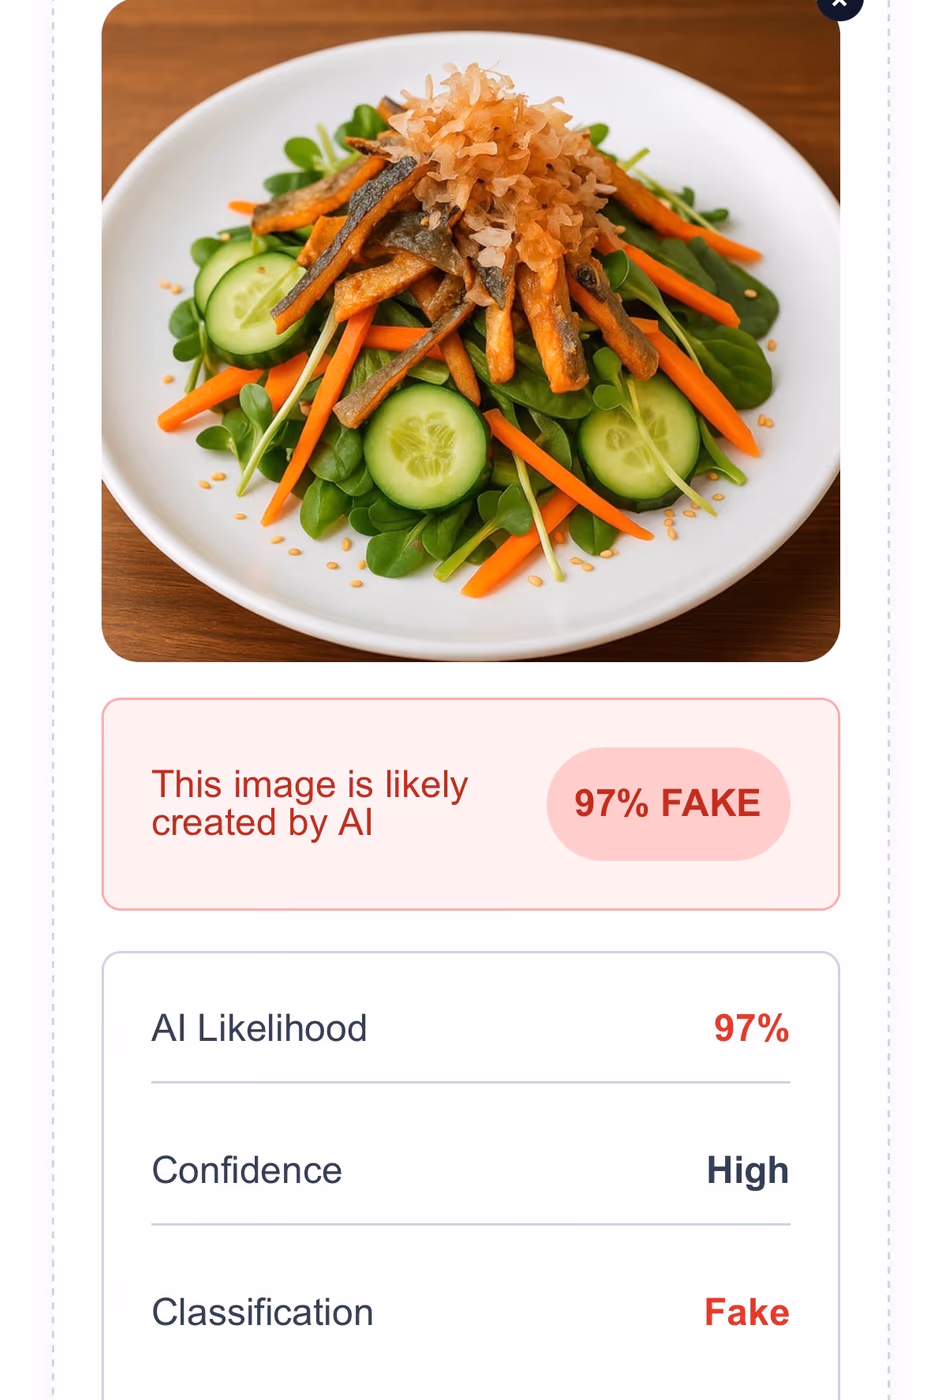Select the Confidence row label
The height and width of the screenshot is (1400, 930).
click(247, 1170)
